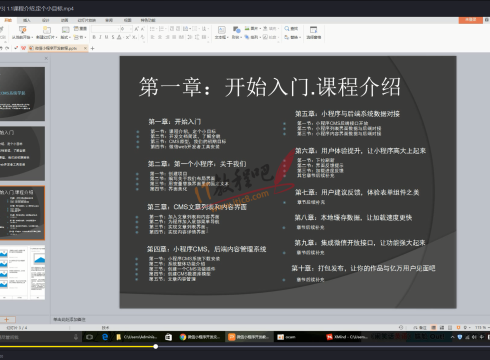Open the font size combo box
Image resolution: width=490 pixels, height=360 pixels.
(126, 29)
